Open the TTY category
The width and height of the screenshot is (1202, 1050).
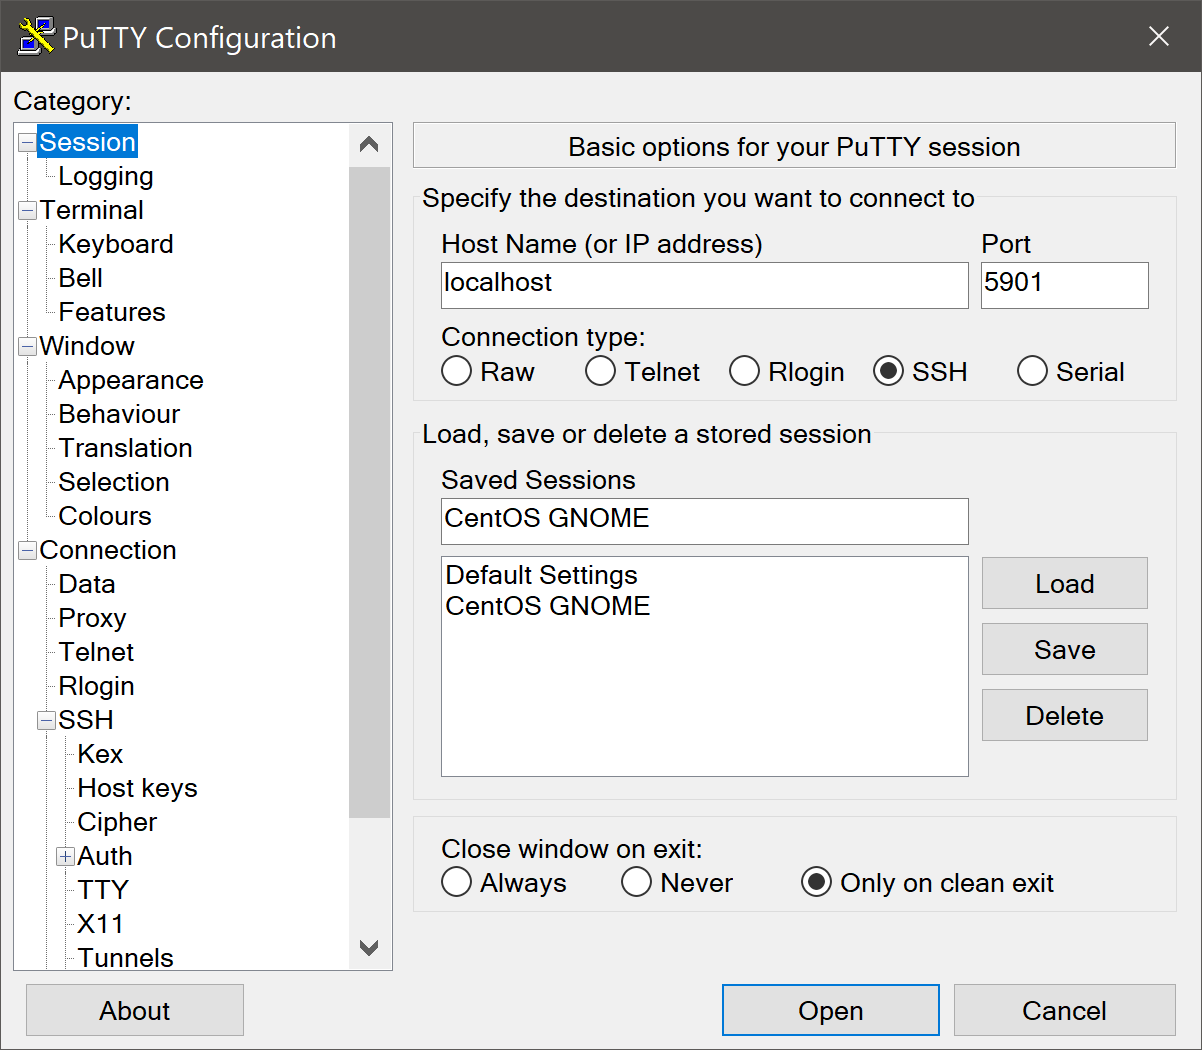[103, 890]
